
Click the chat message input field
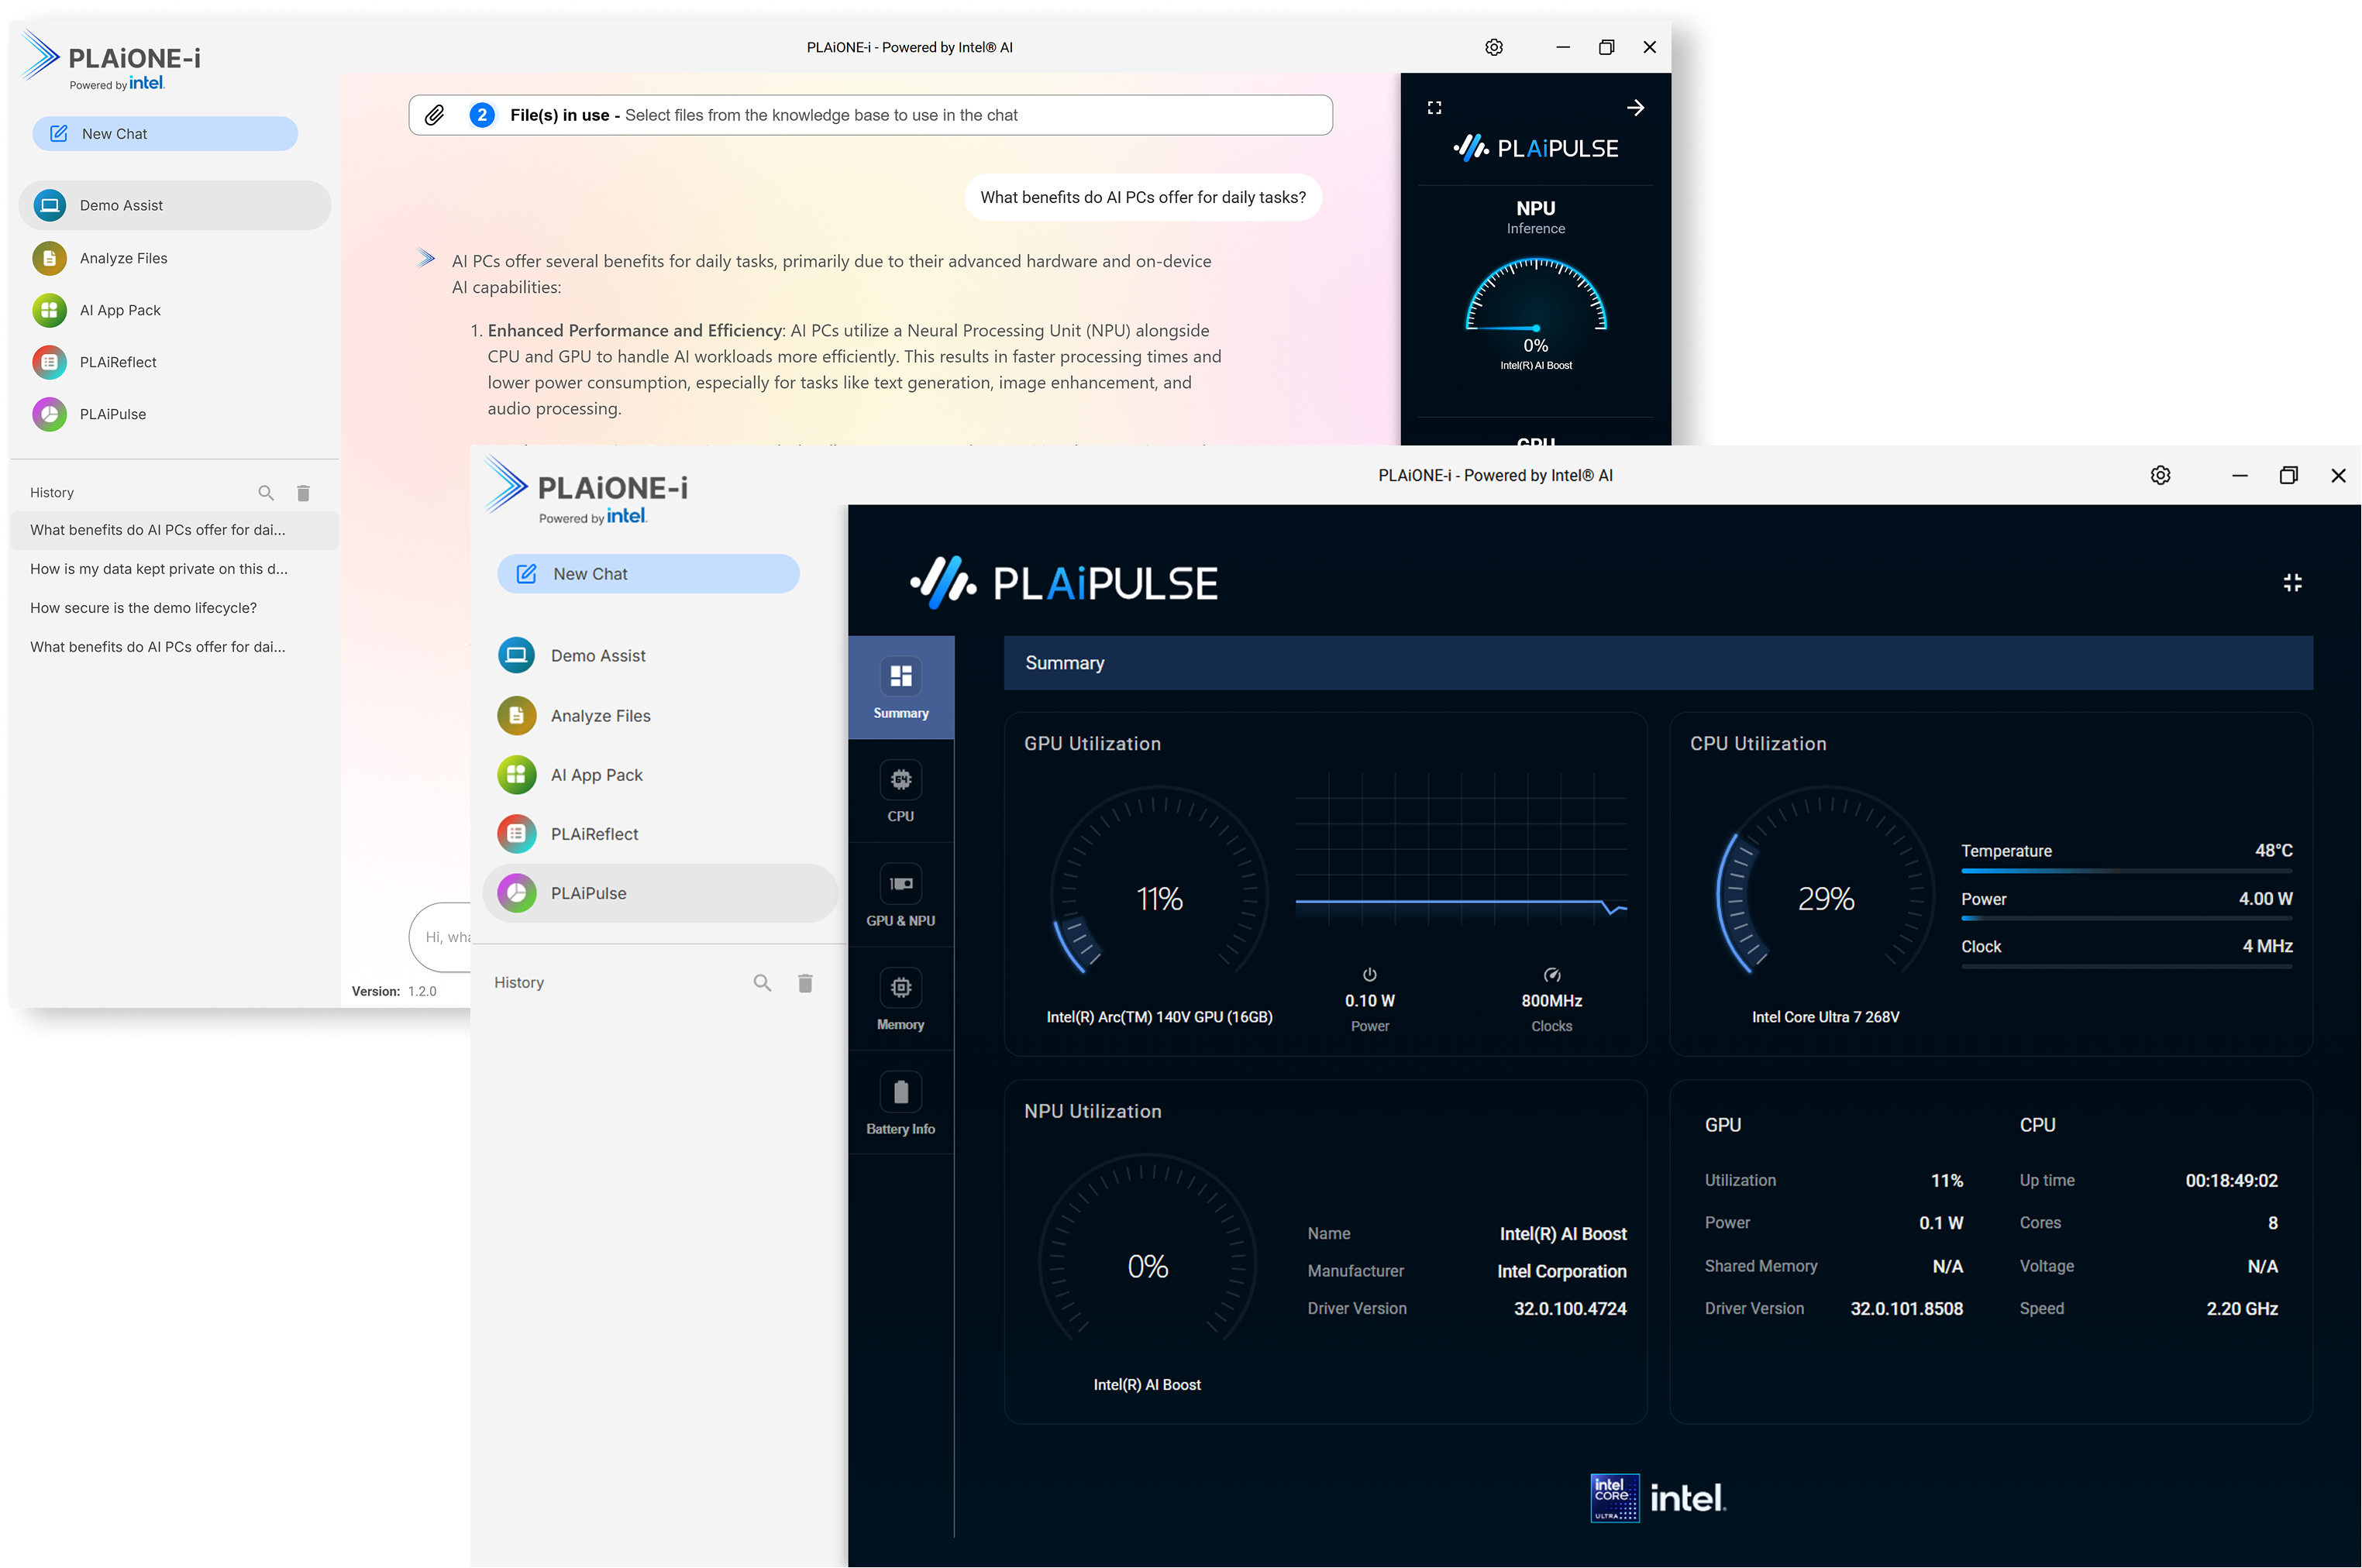[440, 937]
